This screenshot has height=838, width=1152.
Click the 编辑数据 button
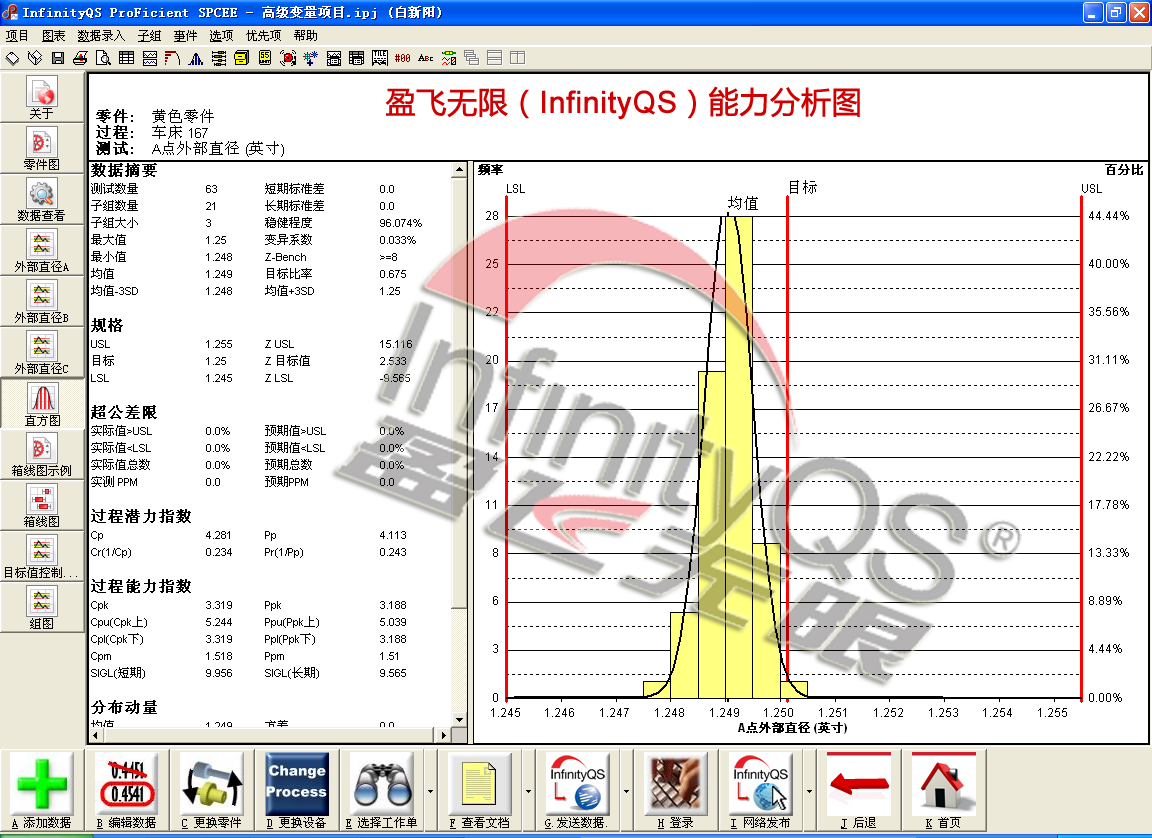coord(126,790)
